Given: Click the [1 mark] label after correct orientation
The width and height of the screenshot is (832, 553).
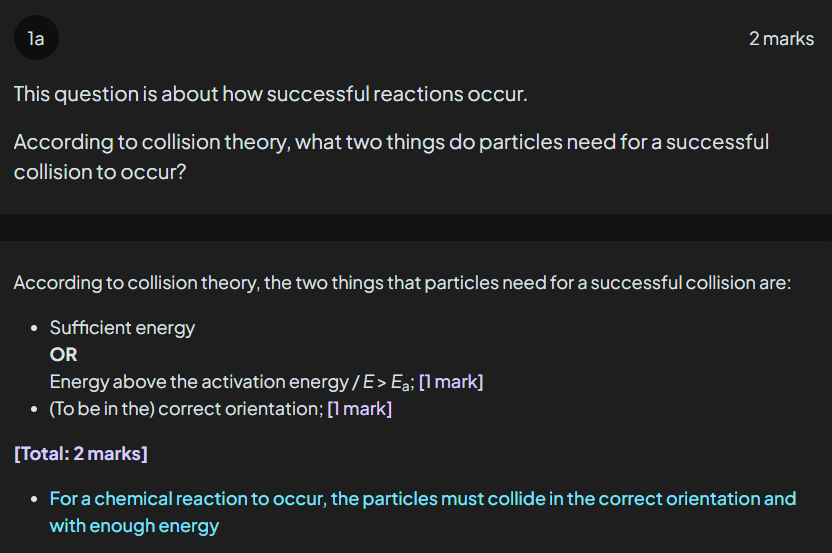Looking at the screenshot, I should (360, 409).
